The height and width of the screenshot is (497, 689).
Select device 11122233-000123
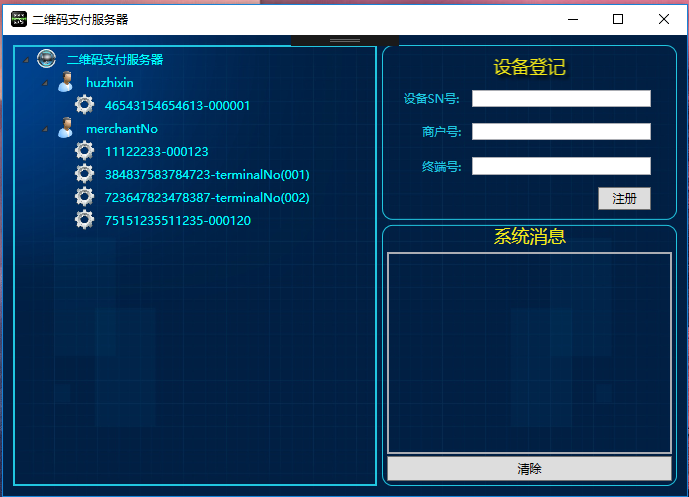pyautogui.click(x=156, y=152)
